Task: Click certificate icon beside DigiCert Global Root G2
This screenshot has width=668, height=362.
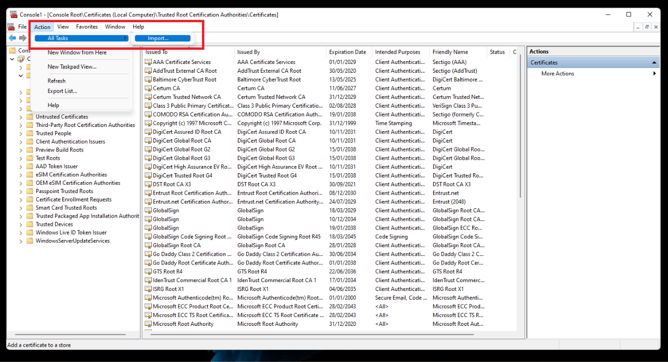Action: click(148, 149)
